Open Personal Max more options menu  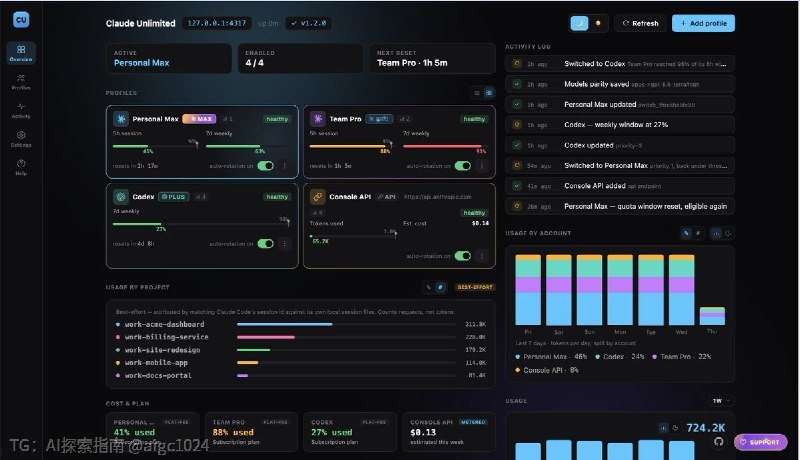click(285, 166)
